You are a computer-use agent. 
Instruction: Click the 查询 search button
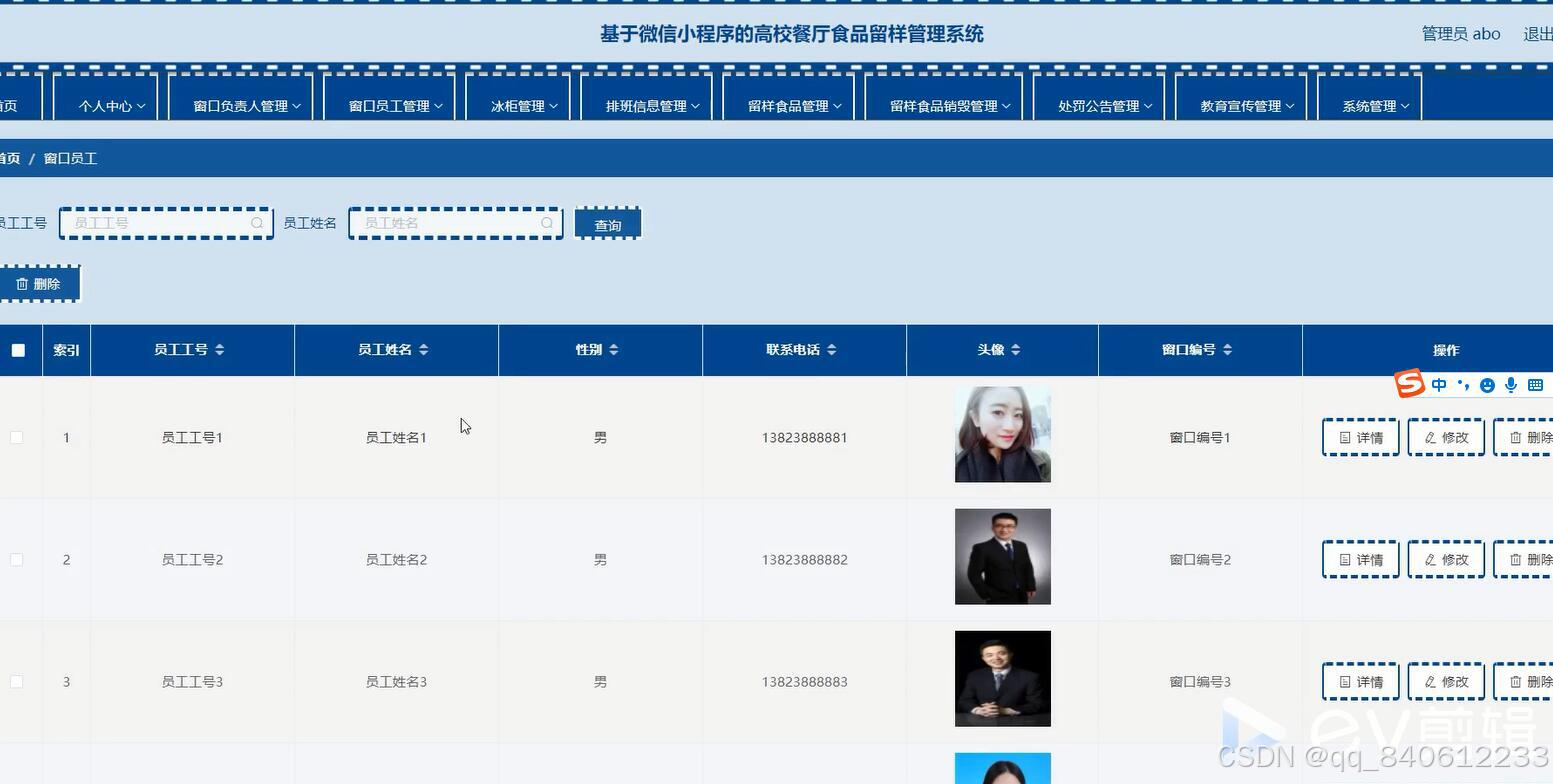click(x=607, y=224)
